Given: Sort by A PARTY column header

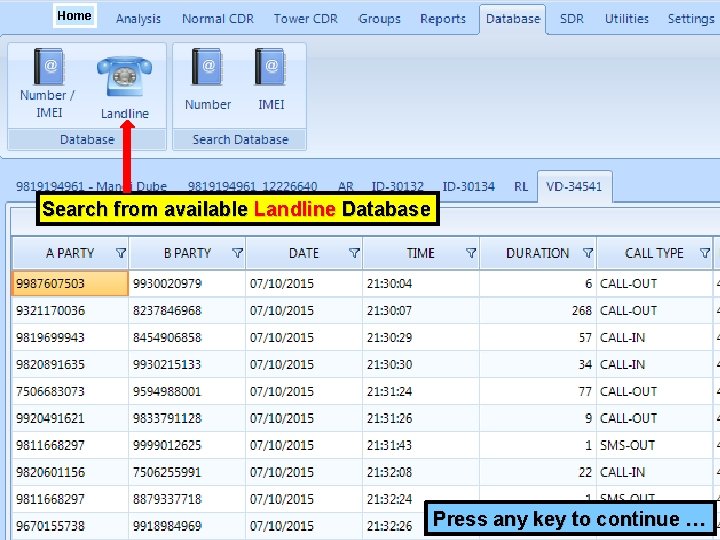Looking at the screenshot, I should pyautogui.click(x=70, y=253).
